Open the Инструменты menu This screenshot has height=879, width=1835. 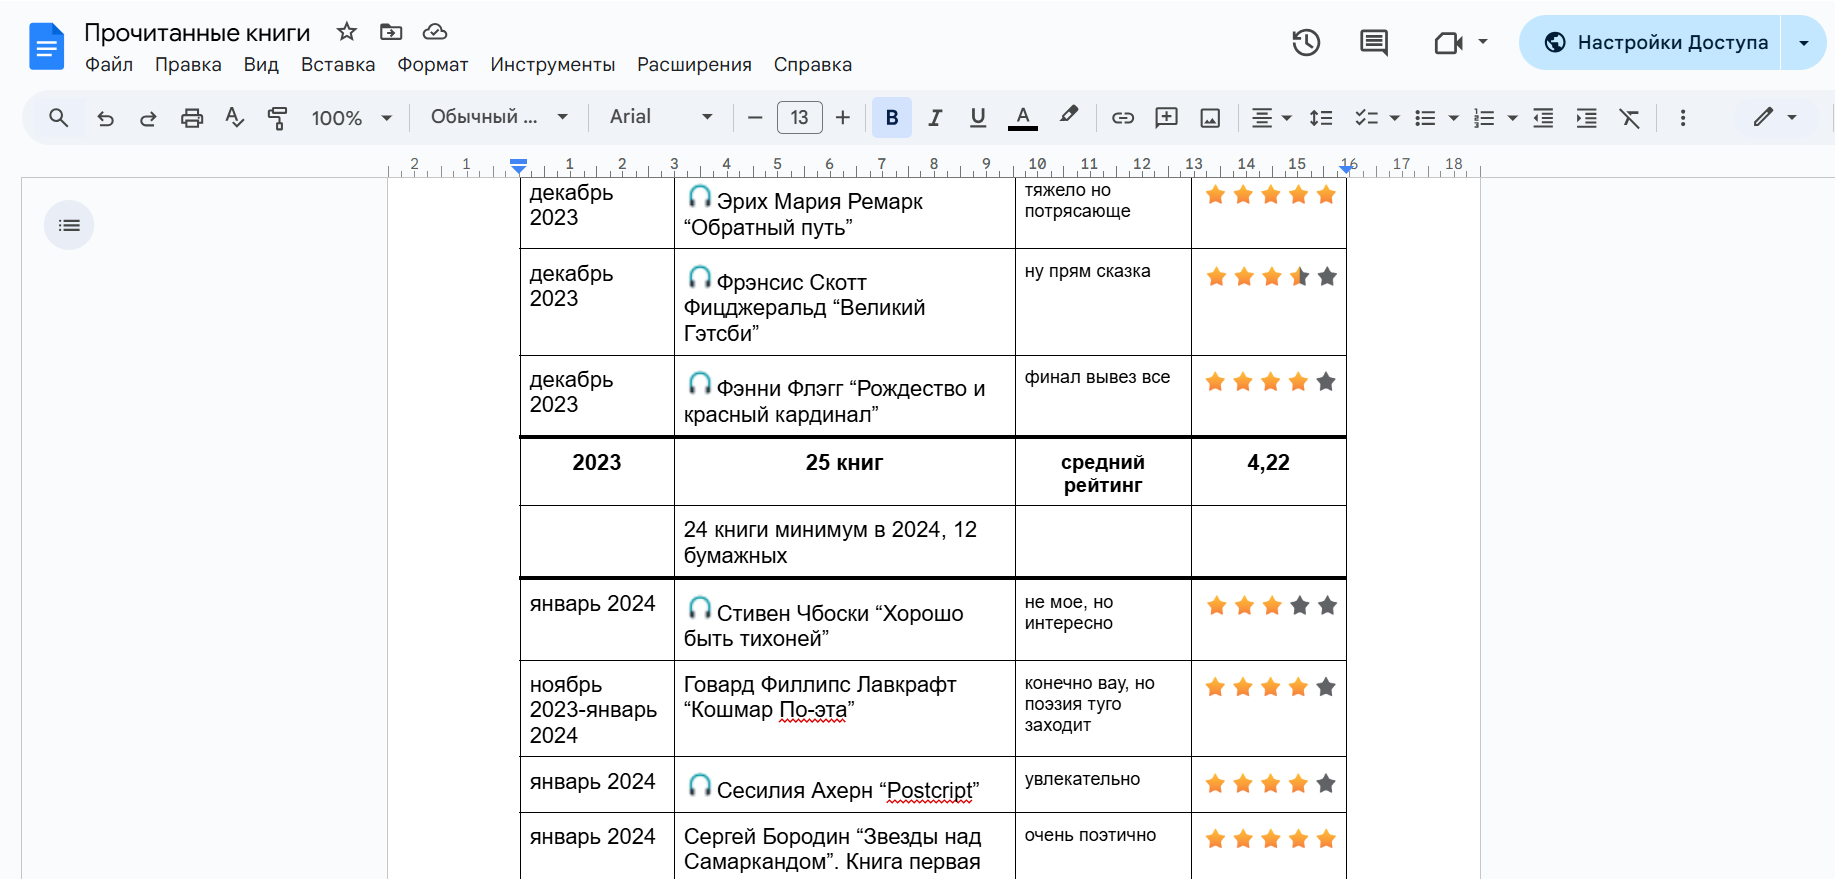(x=553, y=65)
